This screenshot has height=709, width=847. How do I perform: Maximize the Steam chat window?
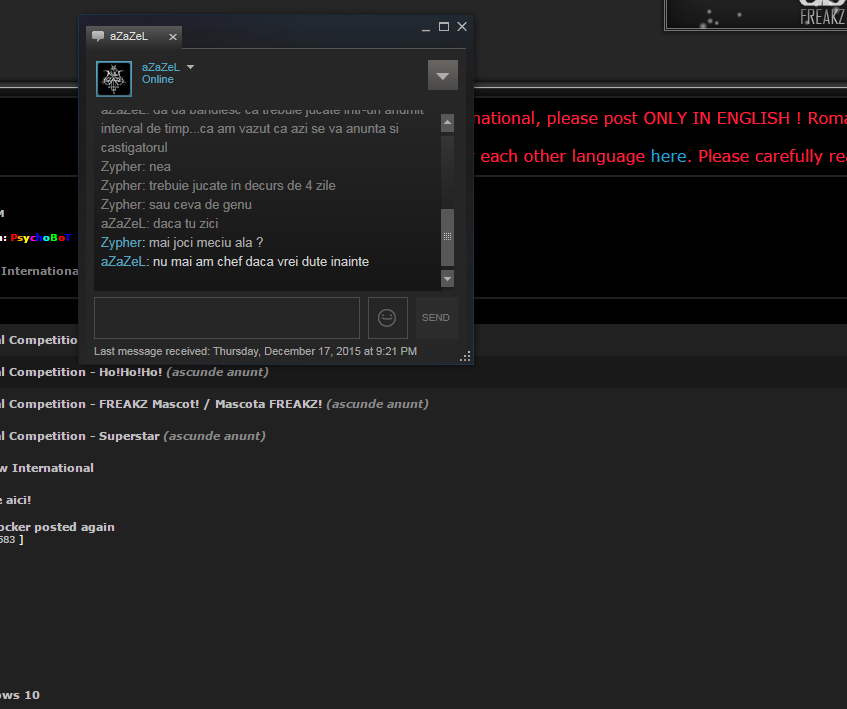pyautogui.click(x=444, y=26)
